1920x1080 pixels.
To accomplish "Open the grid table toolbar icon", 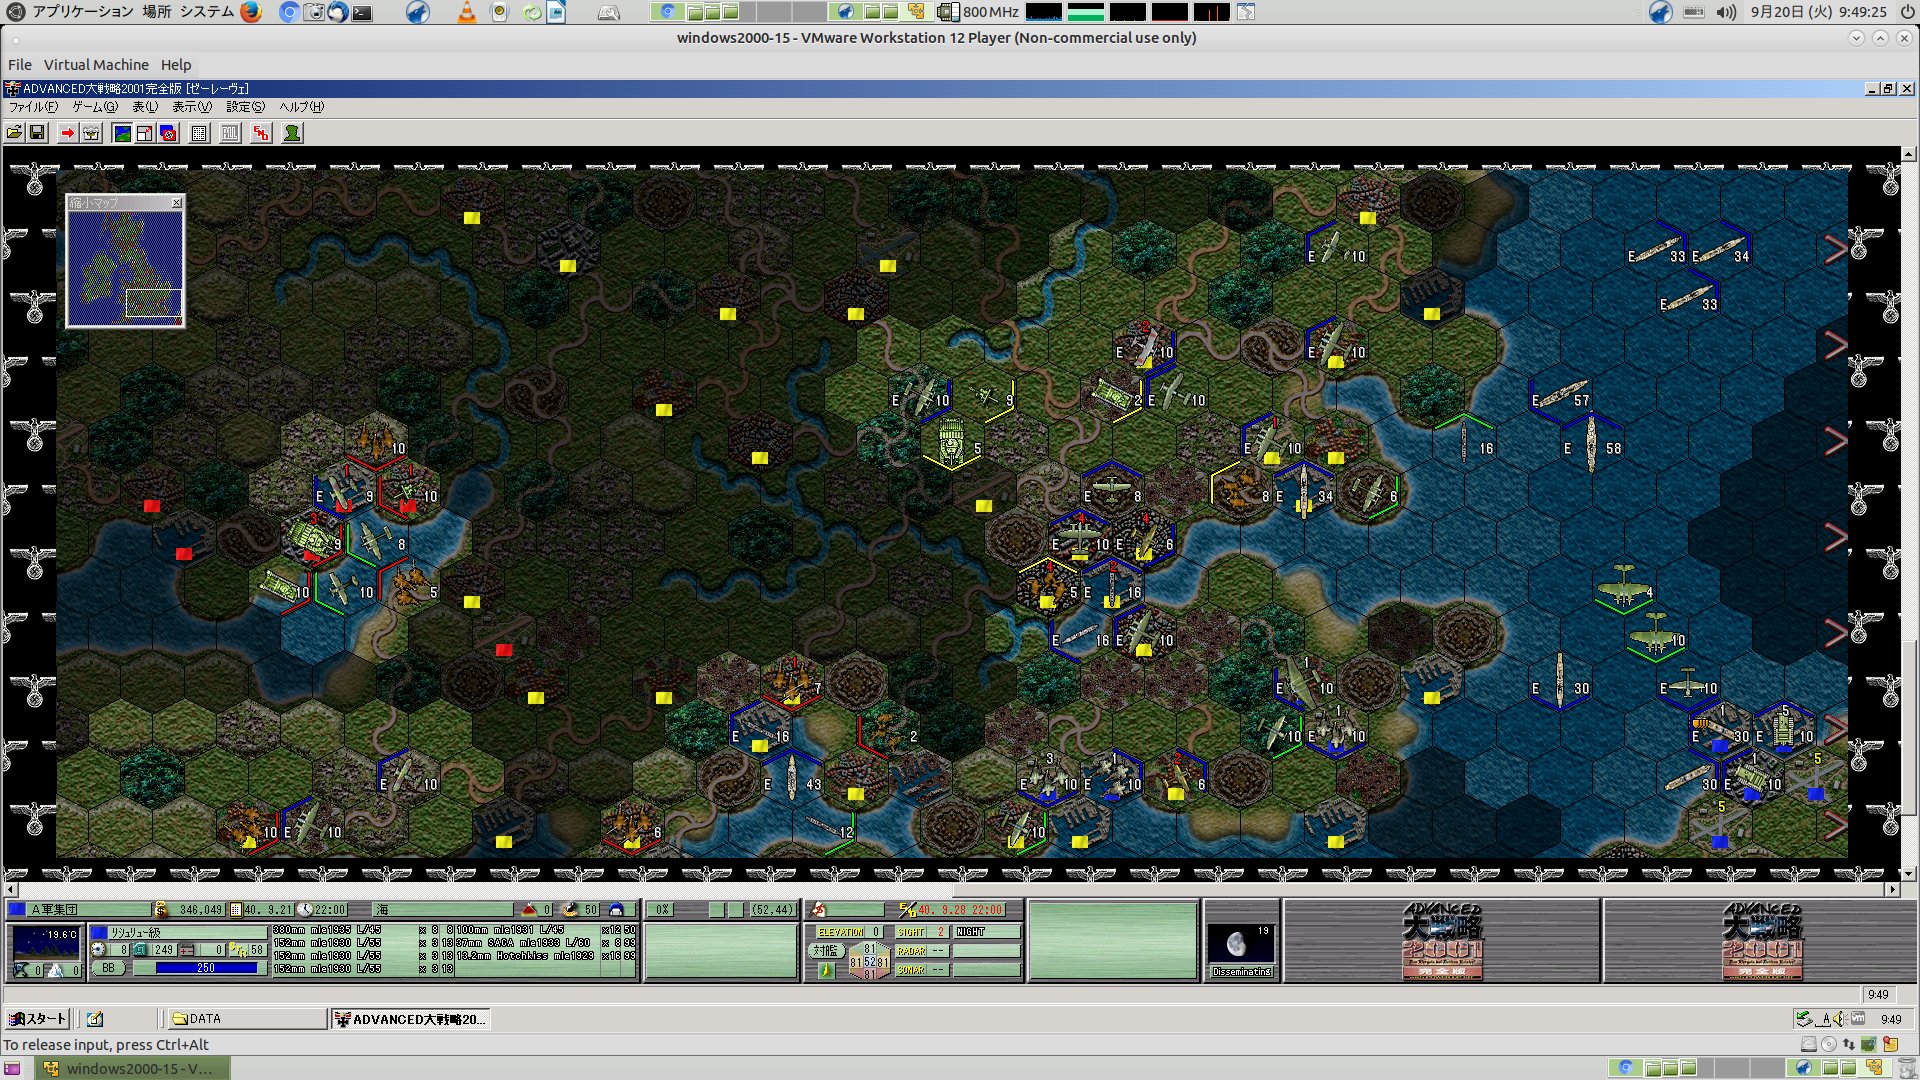I will tap(199, 133).
